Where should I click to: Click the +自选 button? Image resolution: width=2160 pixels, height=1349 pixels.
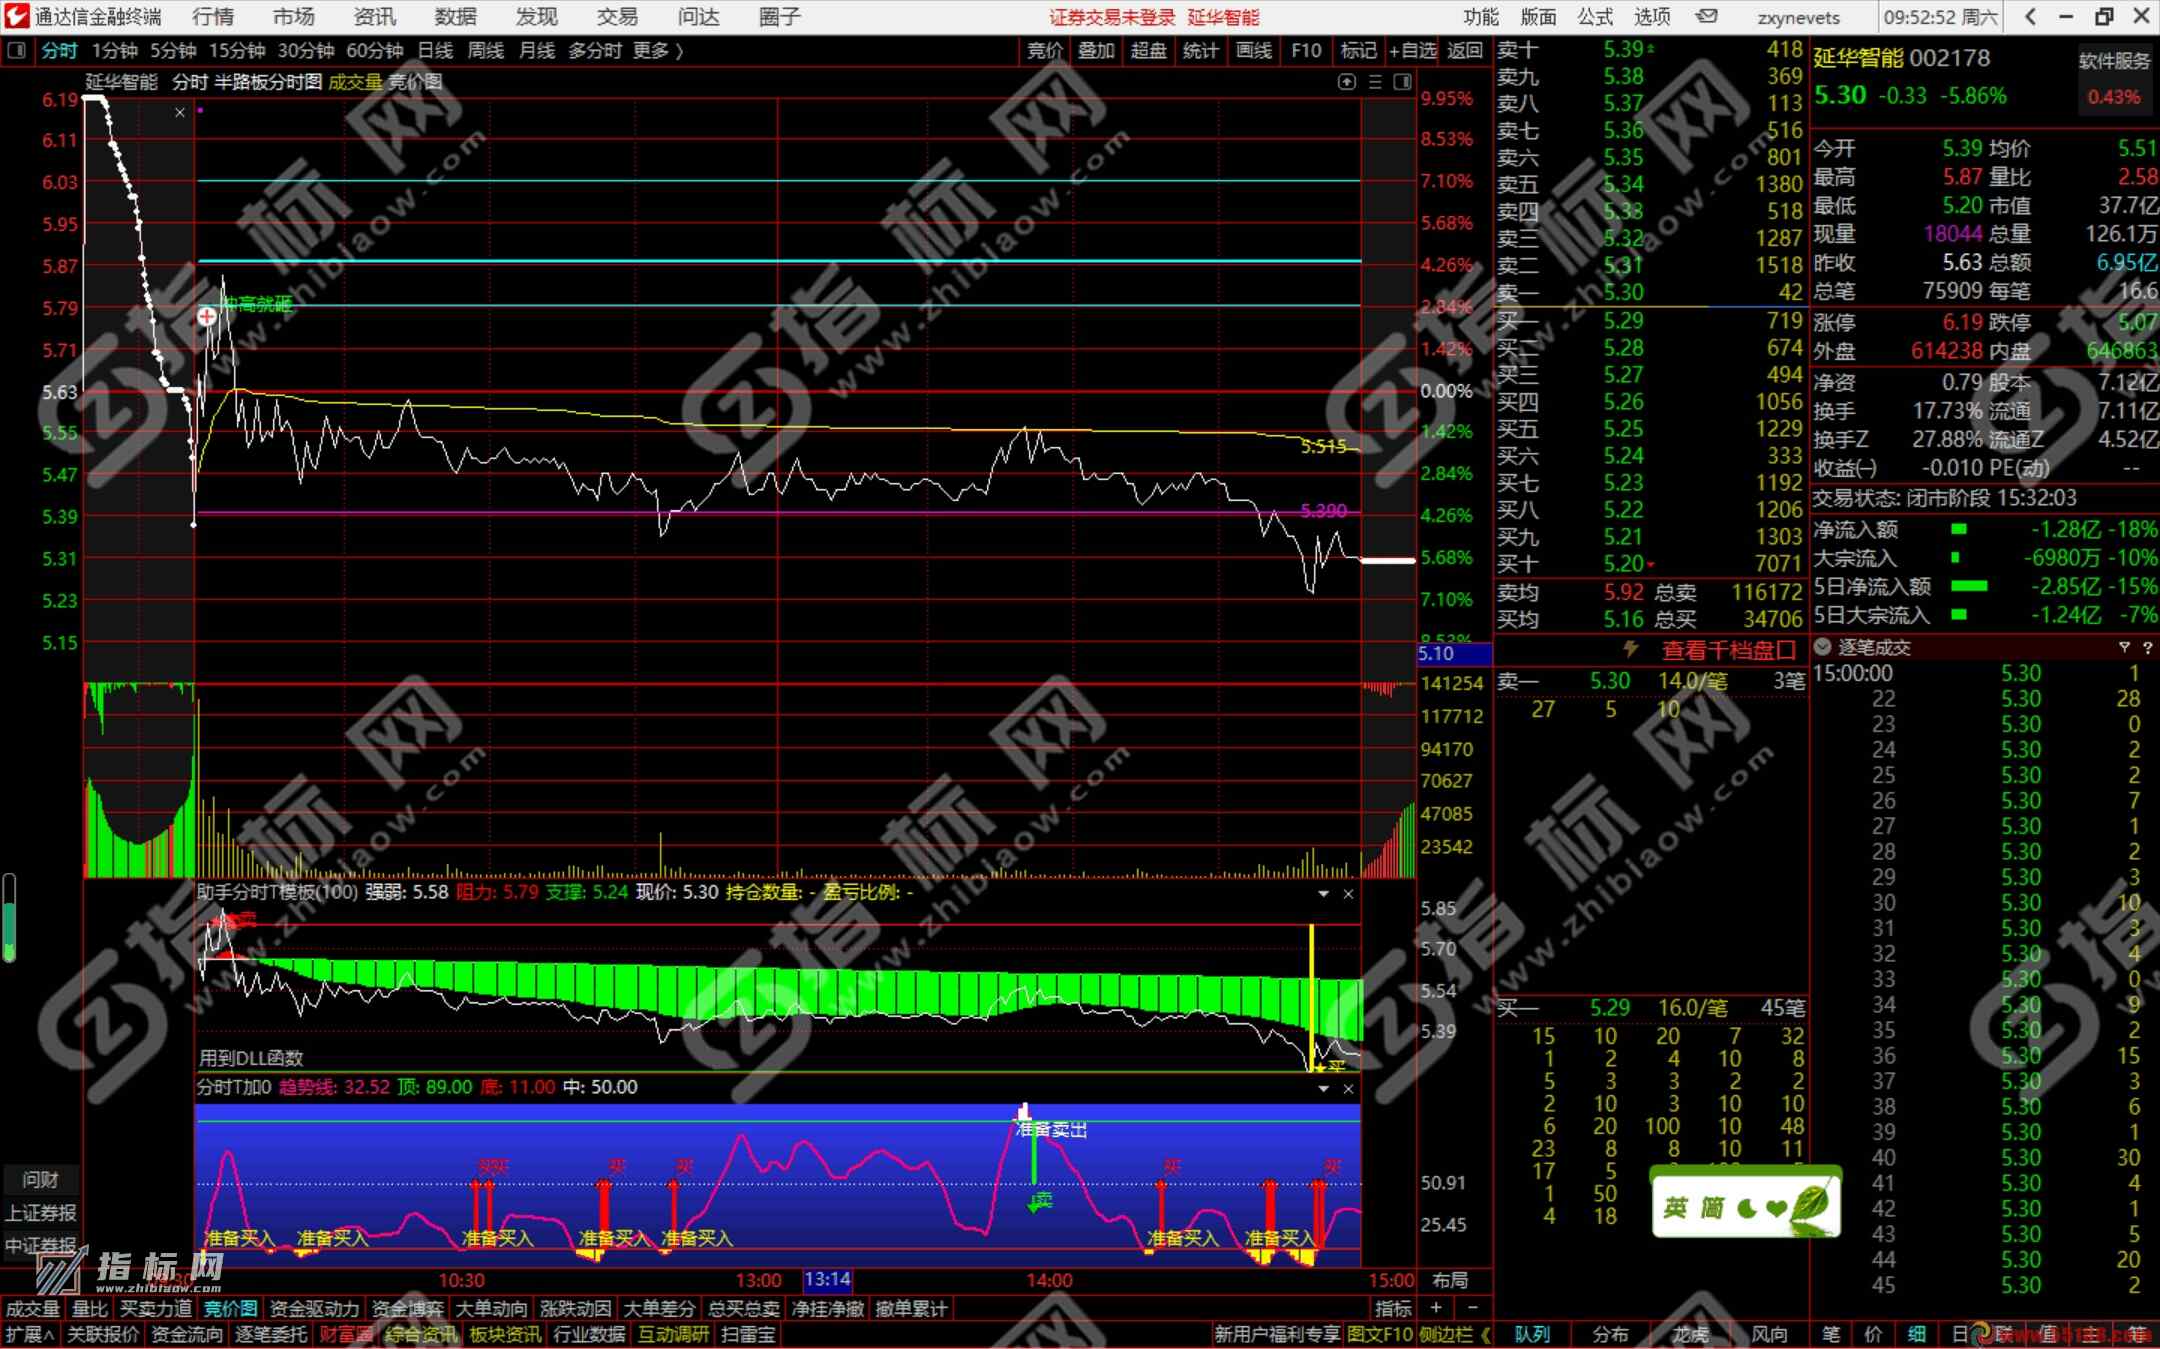(x=1412, y=50)
